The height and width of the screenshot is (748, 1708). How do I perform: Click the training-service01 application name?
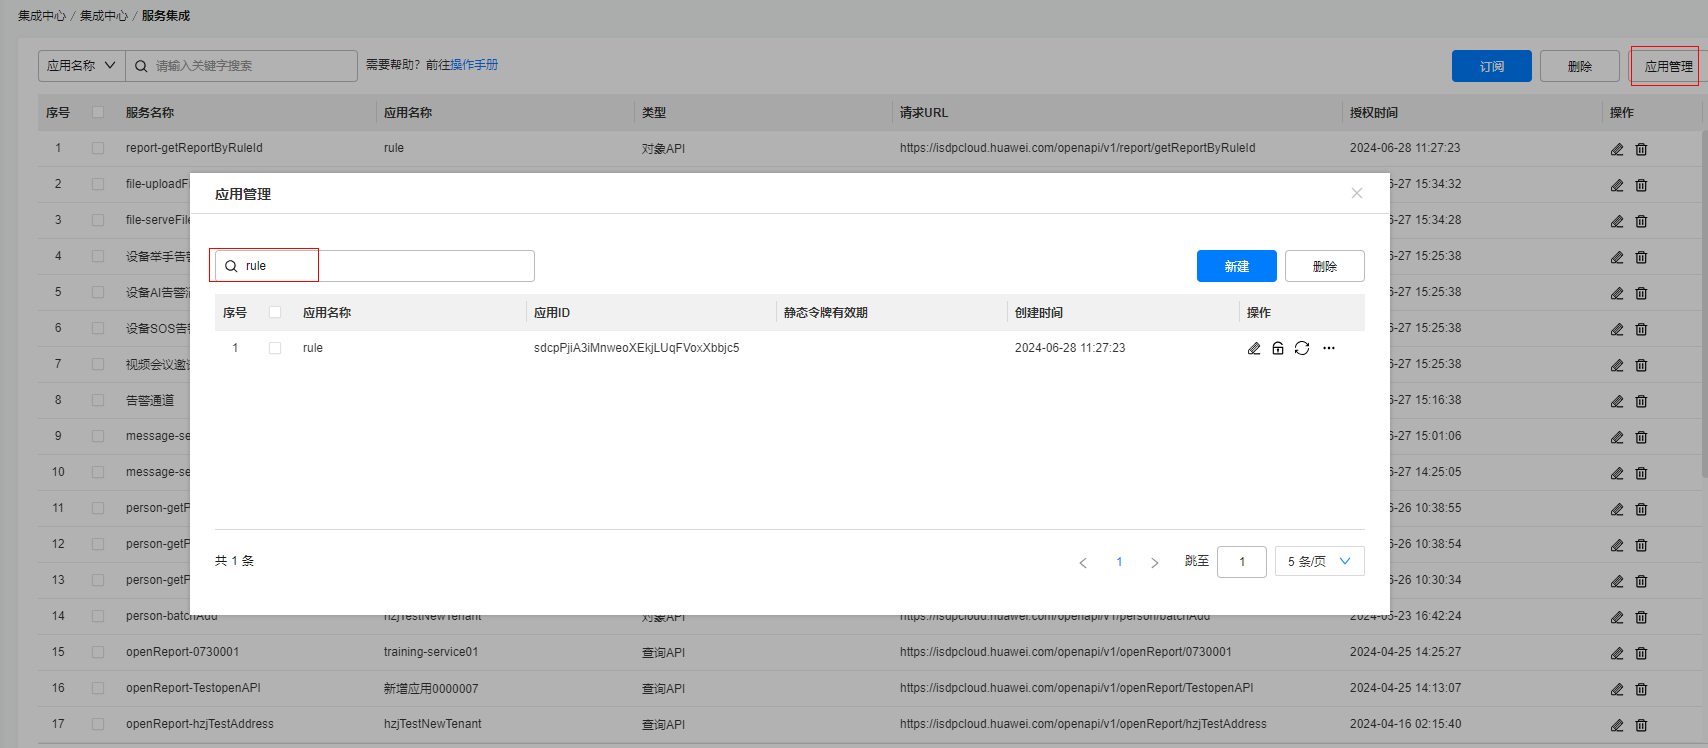coord(431,652)
